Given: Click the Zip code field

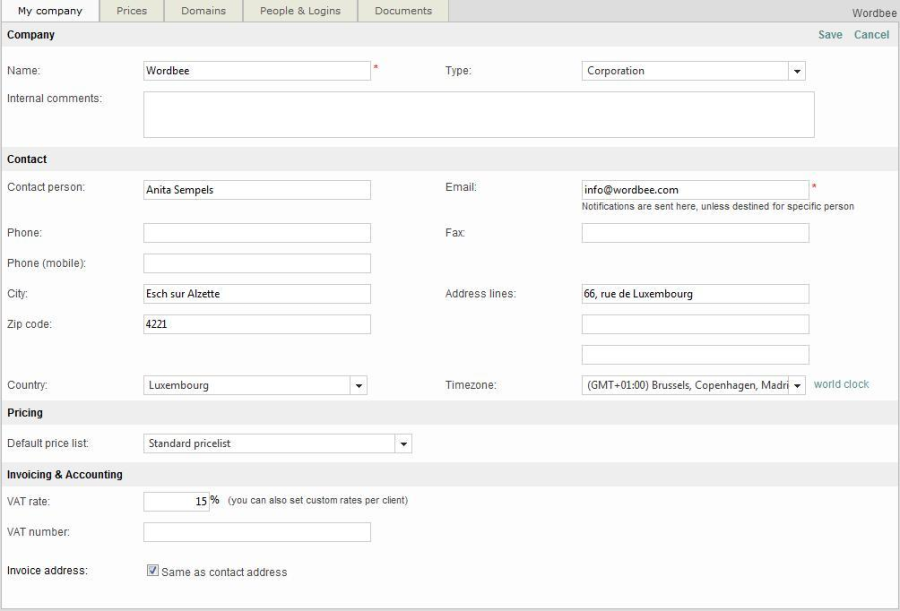Looking at the screenshot, I should point(257,325).
